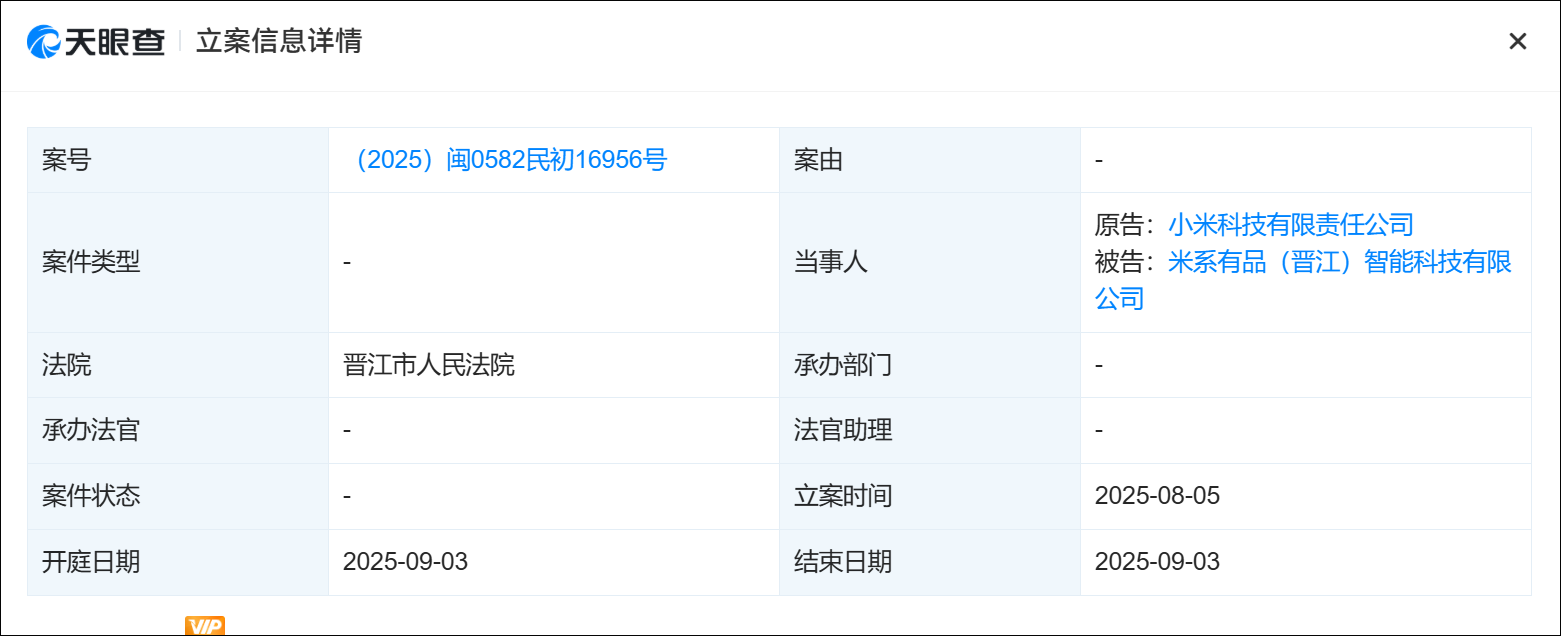The height and width of the screenshot is (636, 1561).
Task: Click the 承办部门 label cell
Action: tap(842, 365)
